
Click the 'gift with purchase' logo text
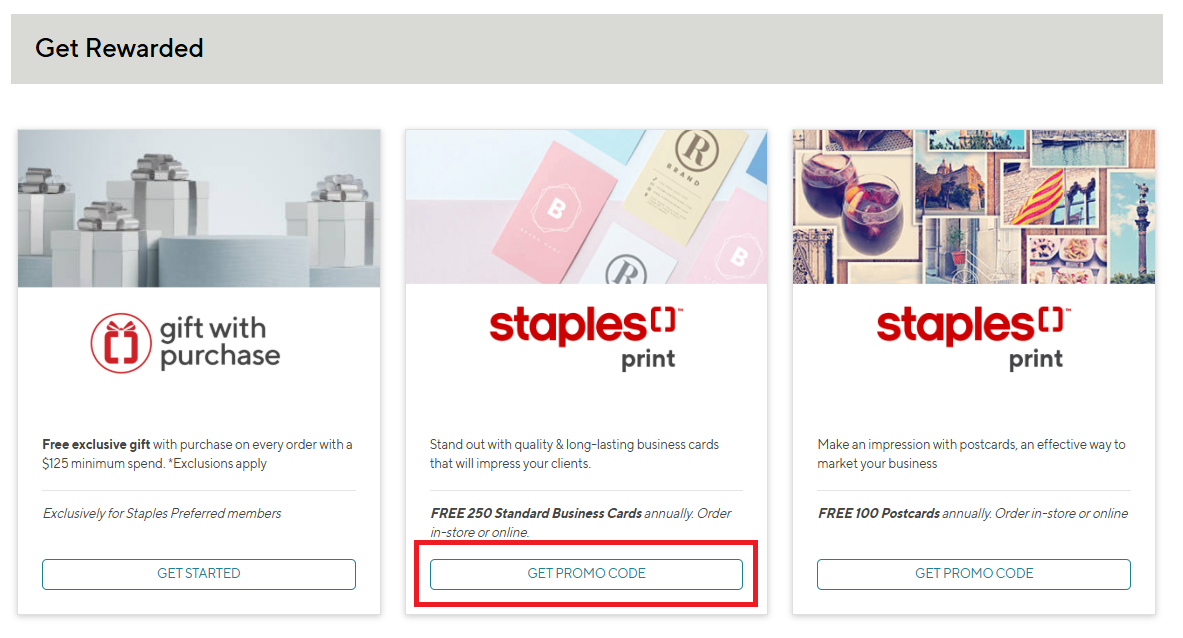tap(220, 342)
